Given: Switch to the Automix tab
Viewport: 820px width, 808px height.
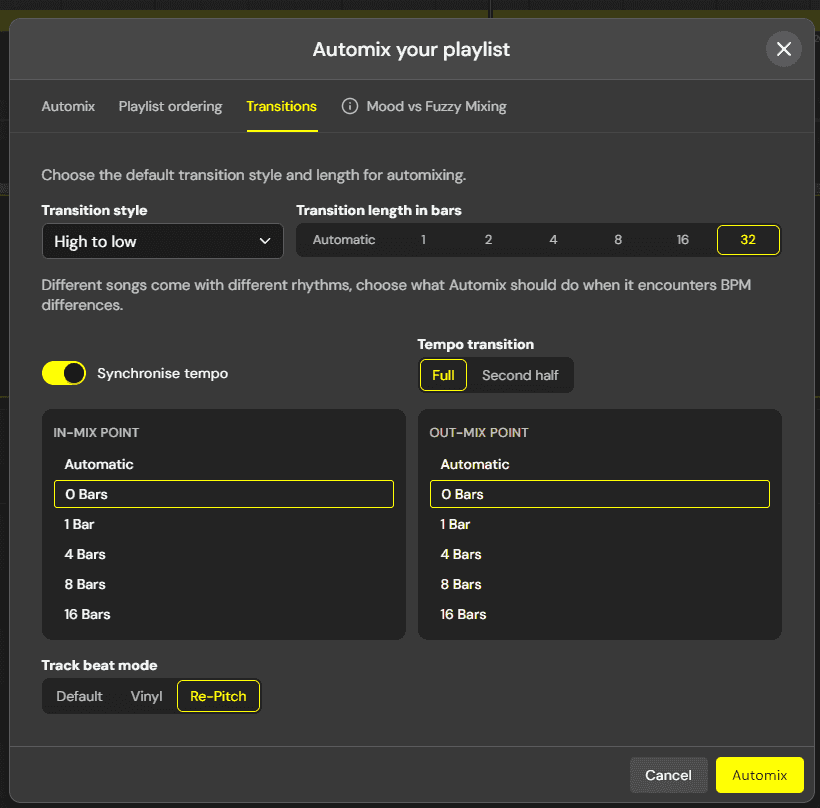Looking at the screenshot, I should pos(68,106).
